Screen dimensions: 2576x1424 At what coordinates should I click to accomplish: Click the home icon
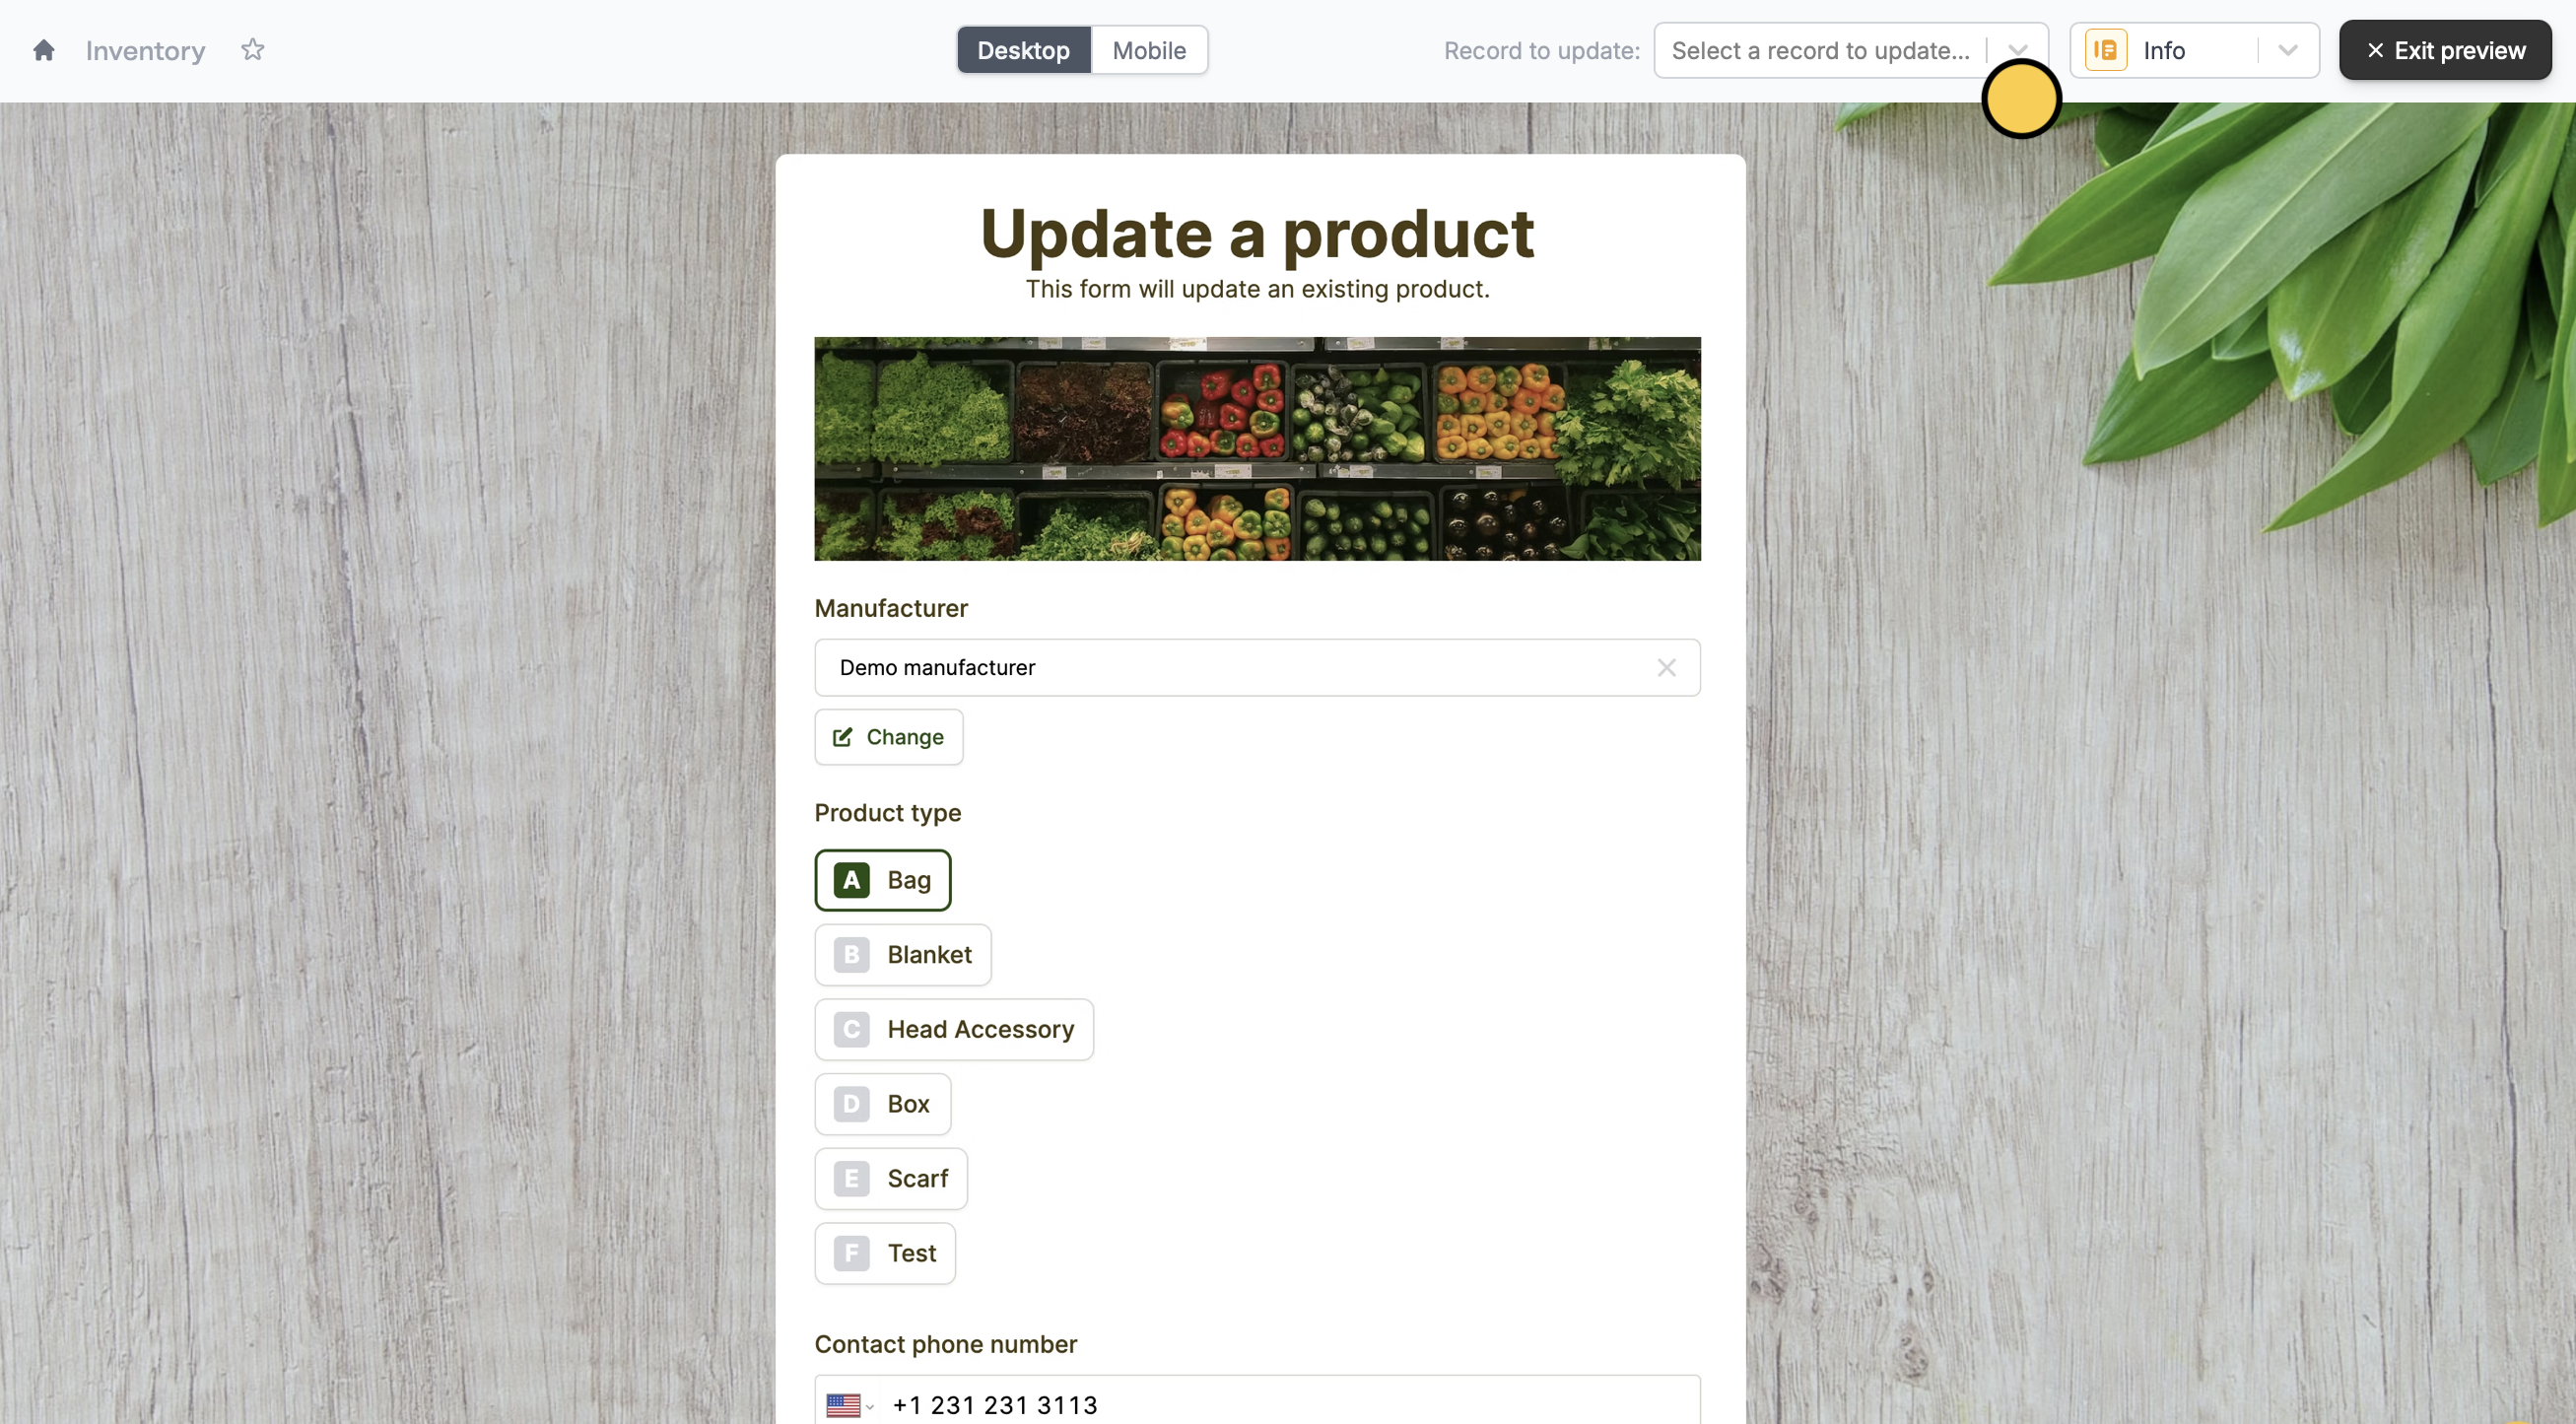[x=43, y=50]
